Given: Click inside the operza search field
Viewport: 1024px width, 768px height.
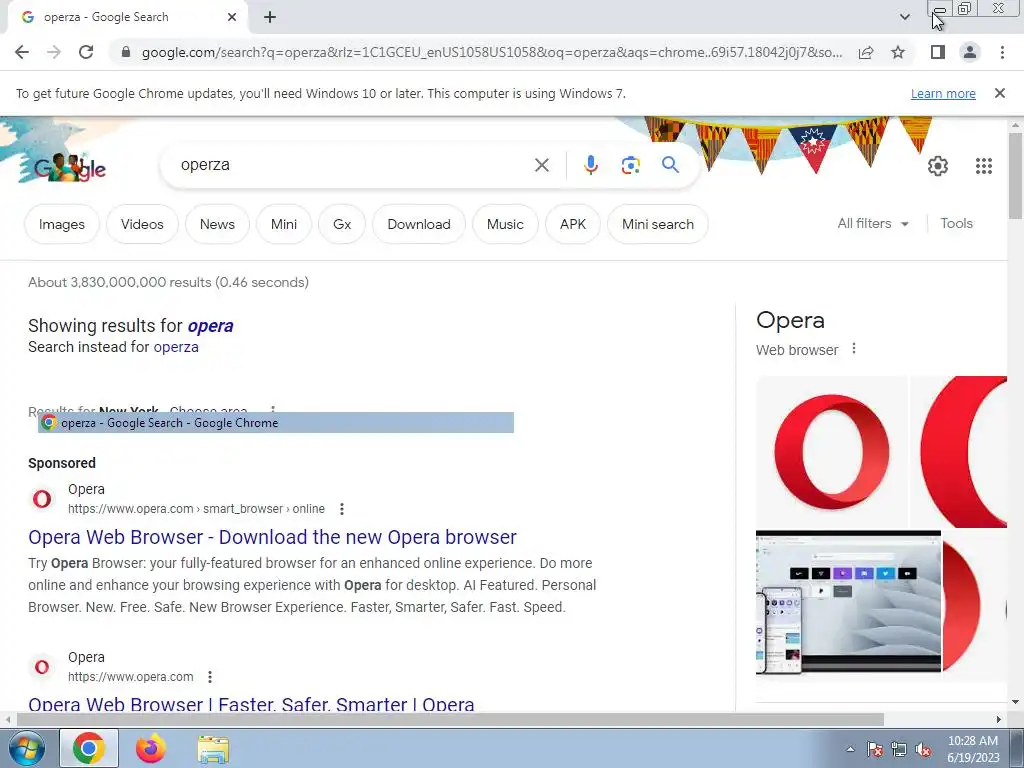Looking at the screenshot, I should pos(353,165).
